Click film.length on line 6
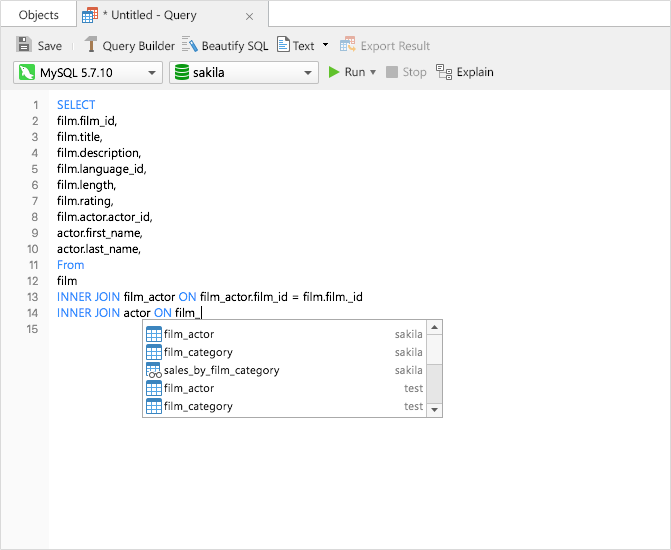 86,185
